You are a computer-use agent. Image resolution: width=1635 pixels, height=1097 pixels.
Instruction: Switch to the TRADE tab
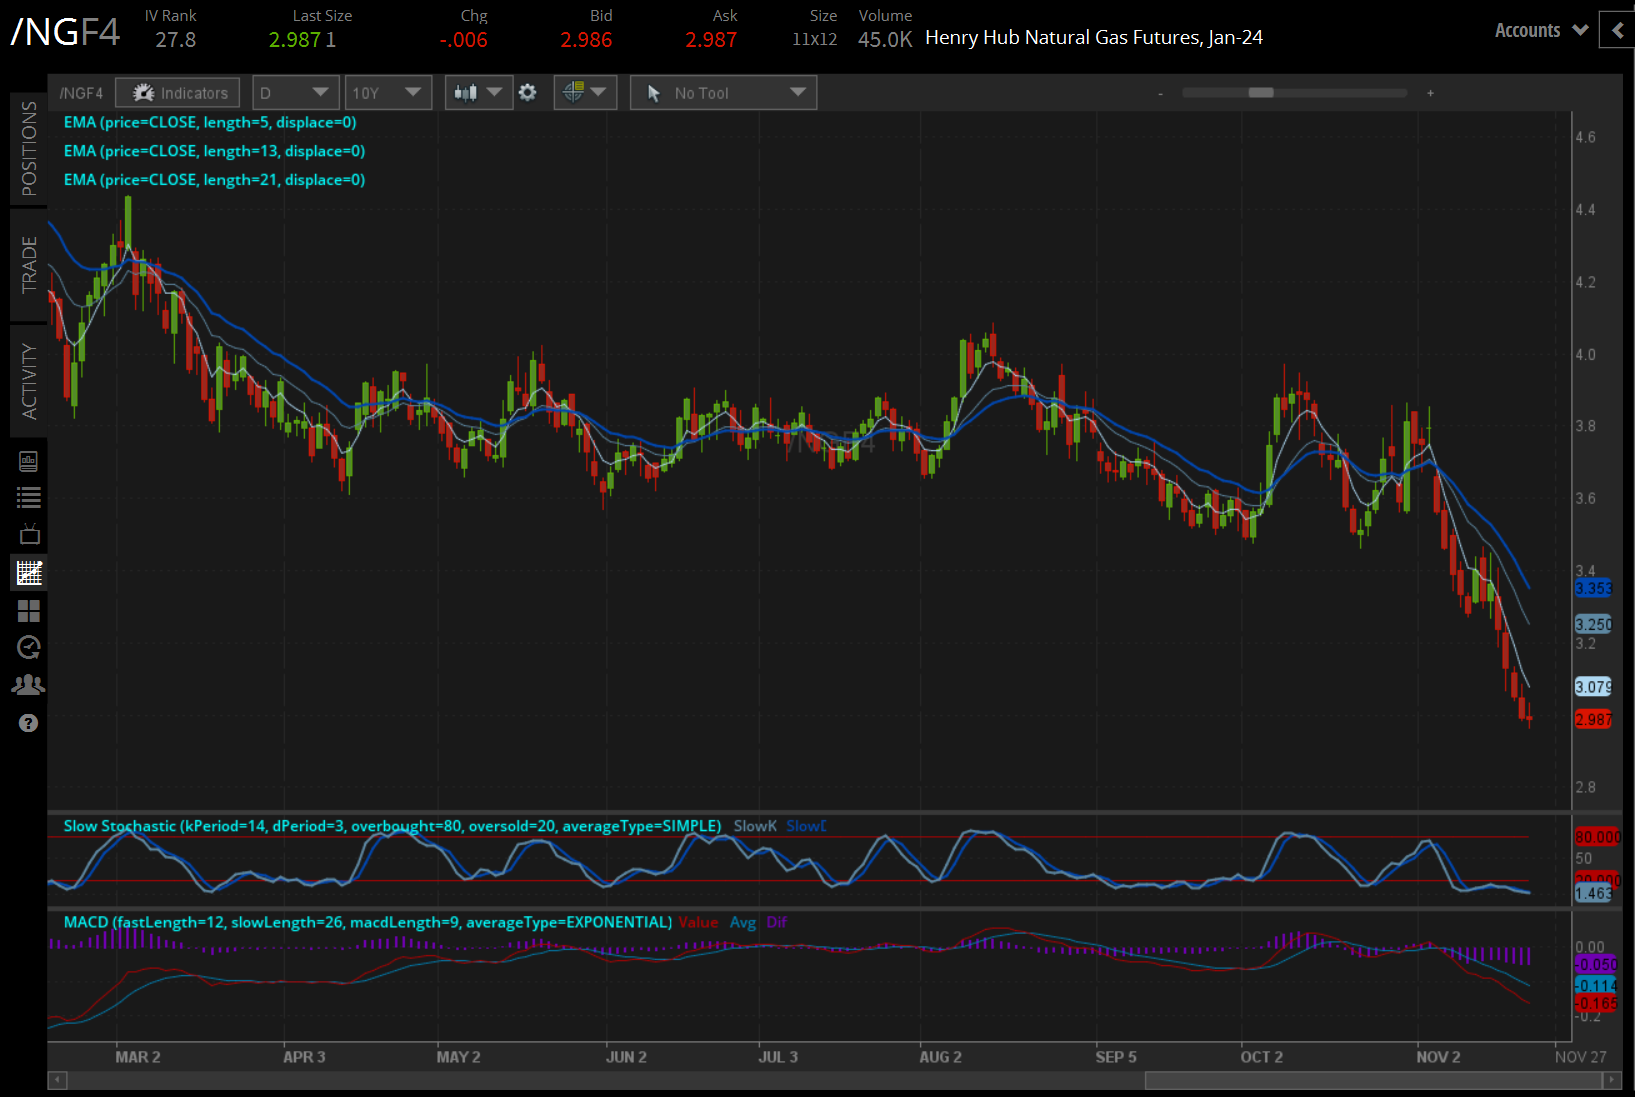tap(29, 266)
